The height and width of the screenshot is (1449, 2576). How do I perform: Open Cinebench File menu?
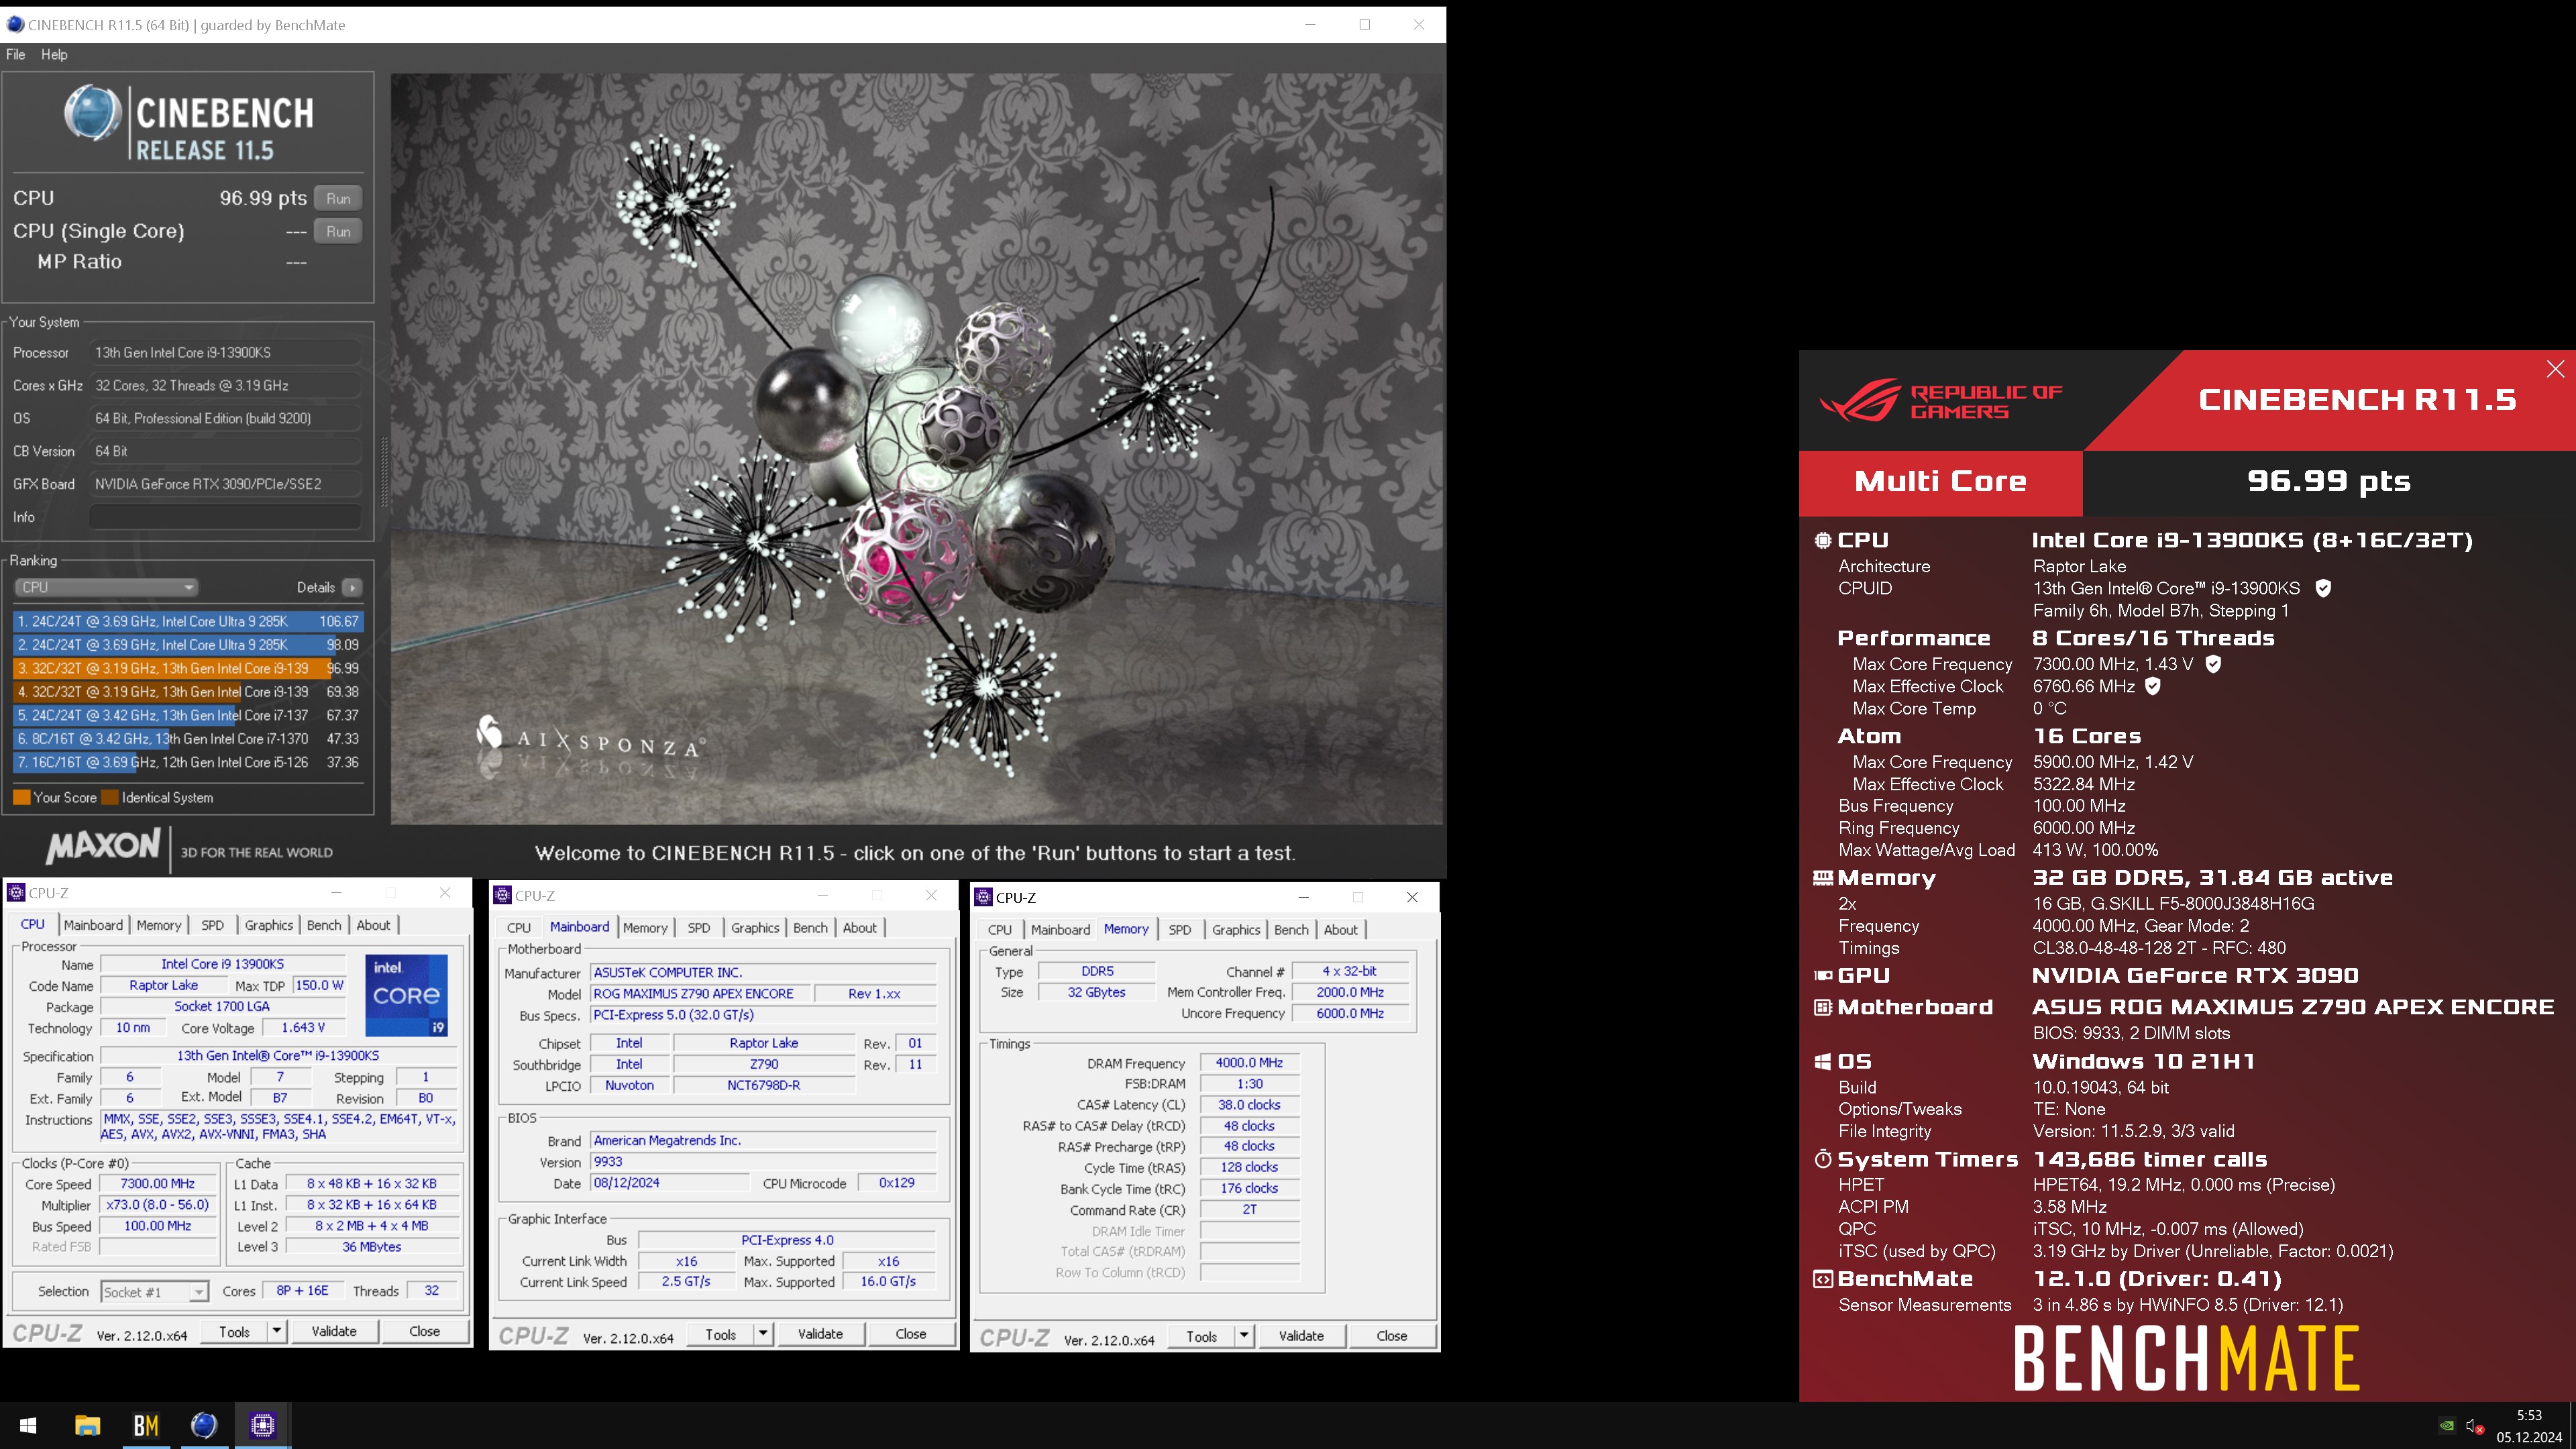coord(16,54)
